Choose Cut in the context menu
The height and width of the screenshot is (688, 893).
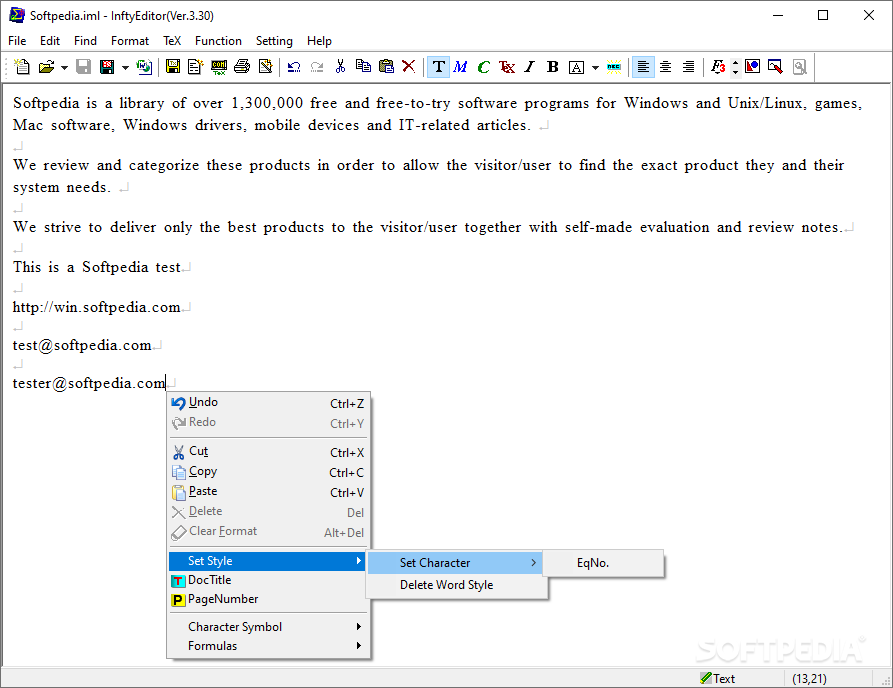pyautogui.click(x=268, y=452)
